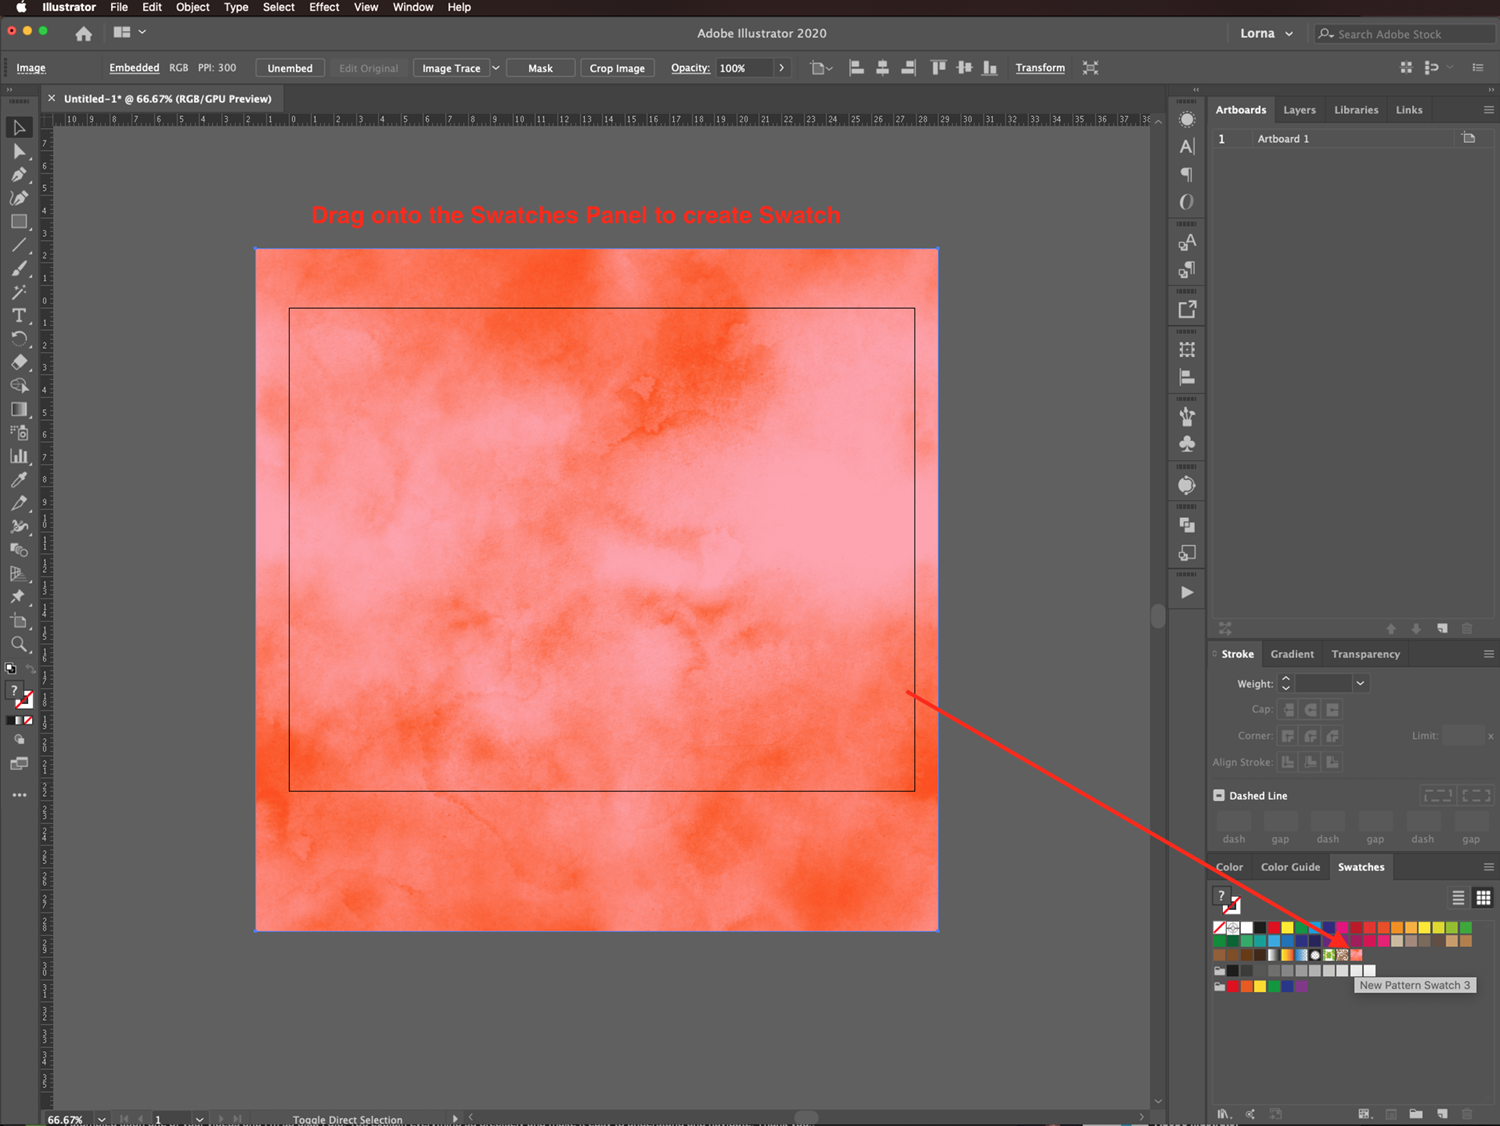This screenshot has height=1126, width=1500.
Task: Click New Swatch icon in Swatches panel
Action: (x=1442, y=1113)
